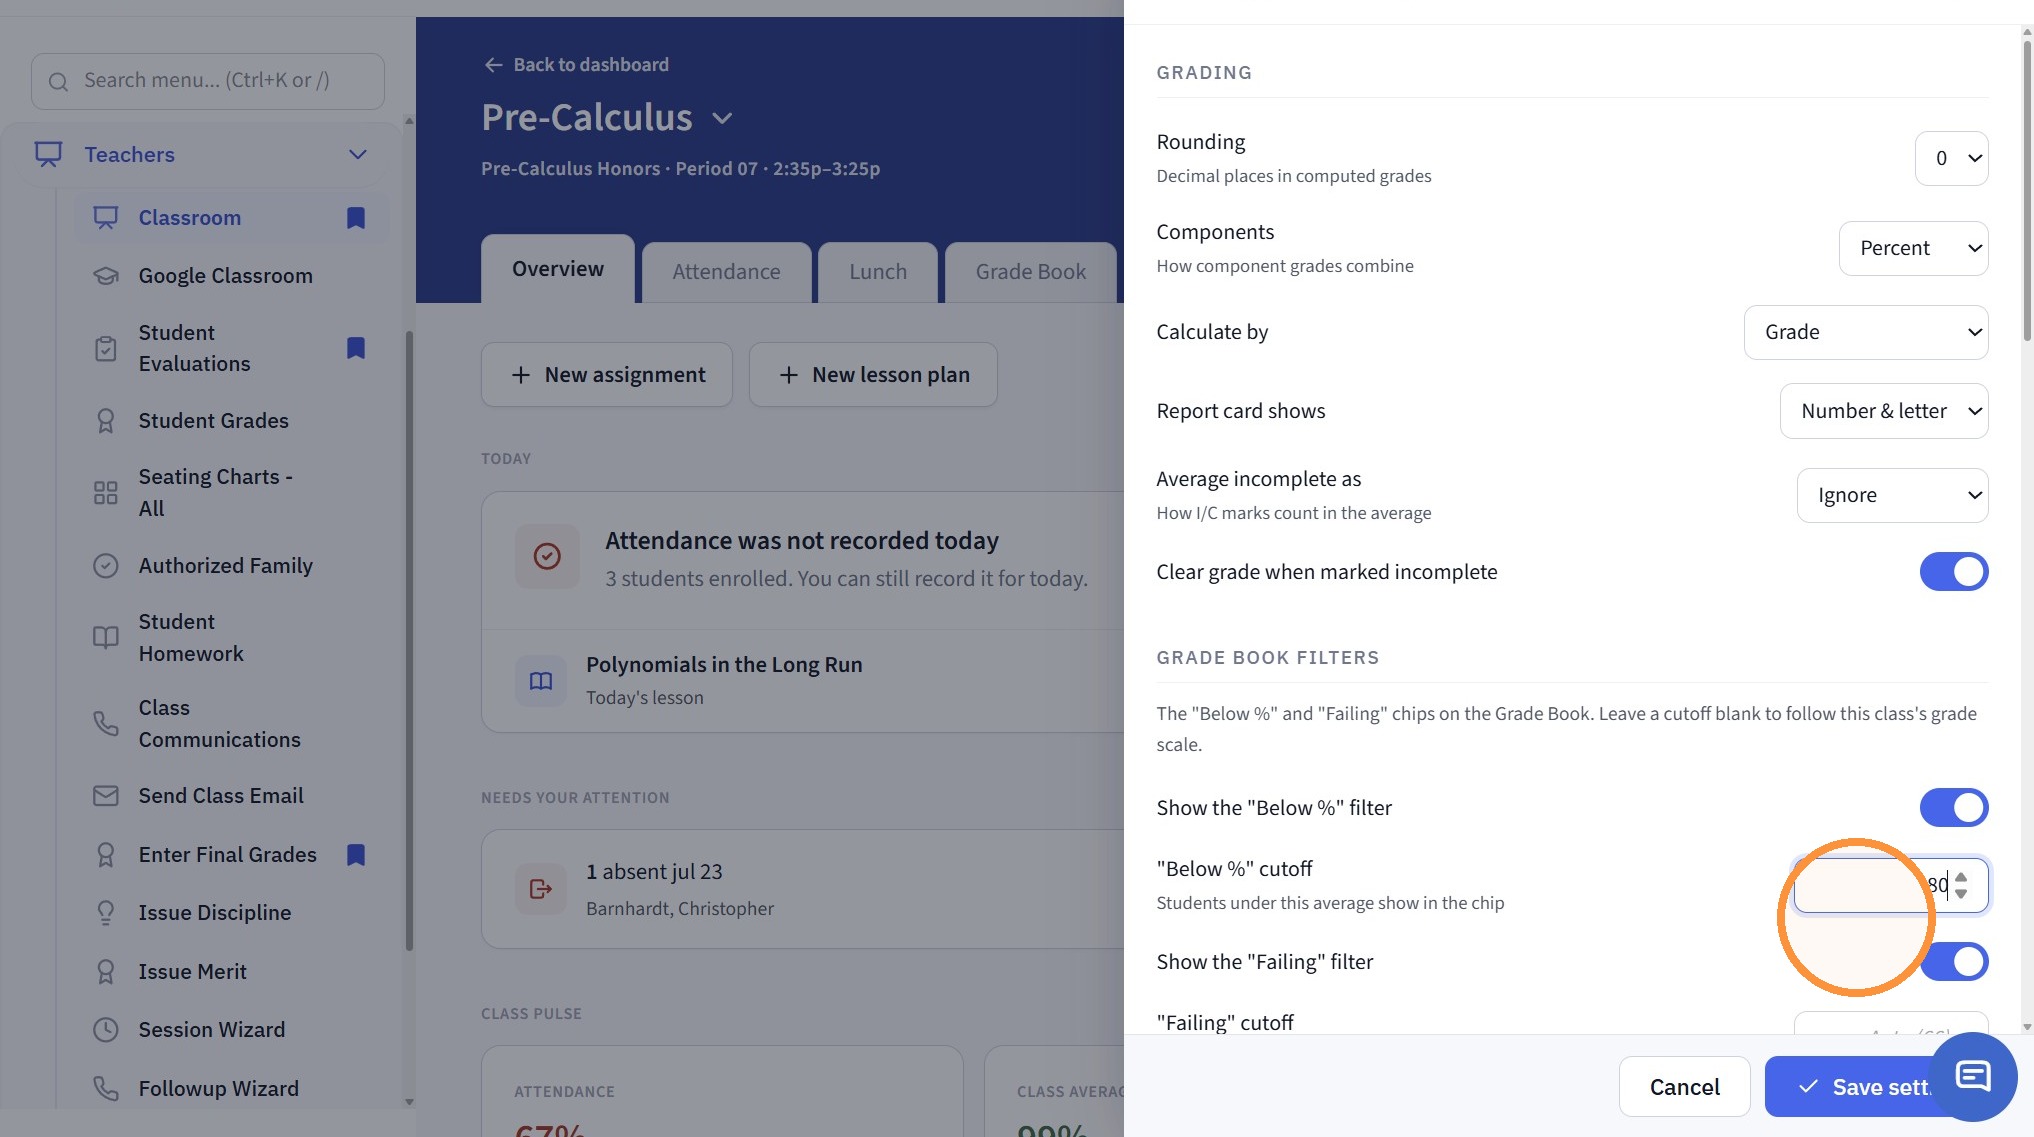Click the Cancel button
The width and height of the screenshot is (2034, 1137).
pyautogui.click(x=1684, y=1087)
